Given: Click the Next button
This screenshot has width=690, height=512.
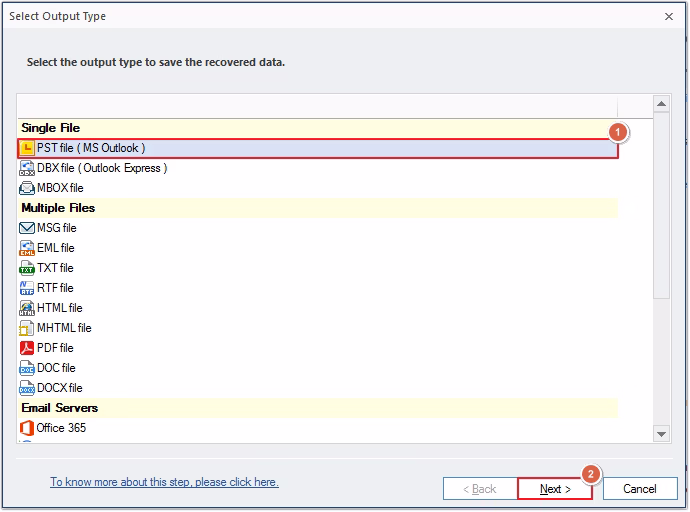Looking at the screenshot, I should tap(555, 489).
